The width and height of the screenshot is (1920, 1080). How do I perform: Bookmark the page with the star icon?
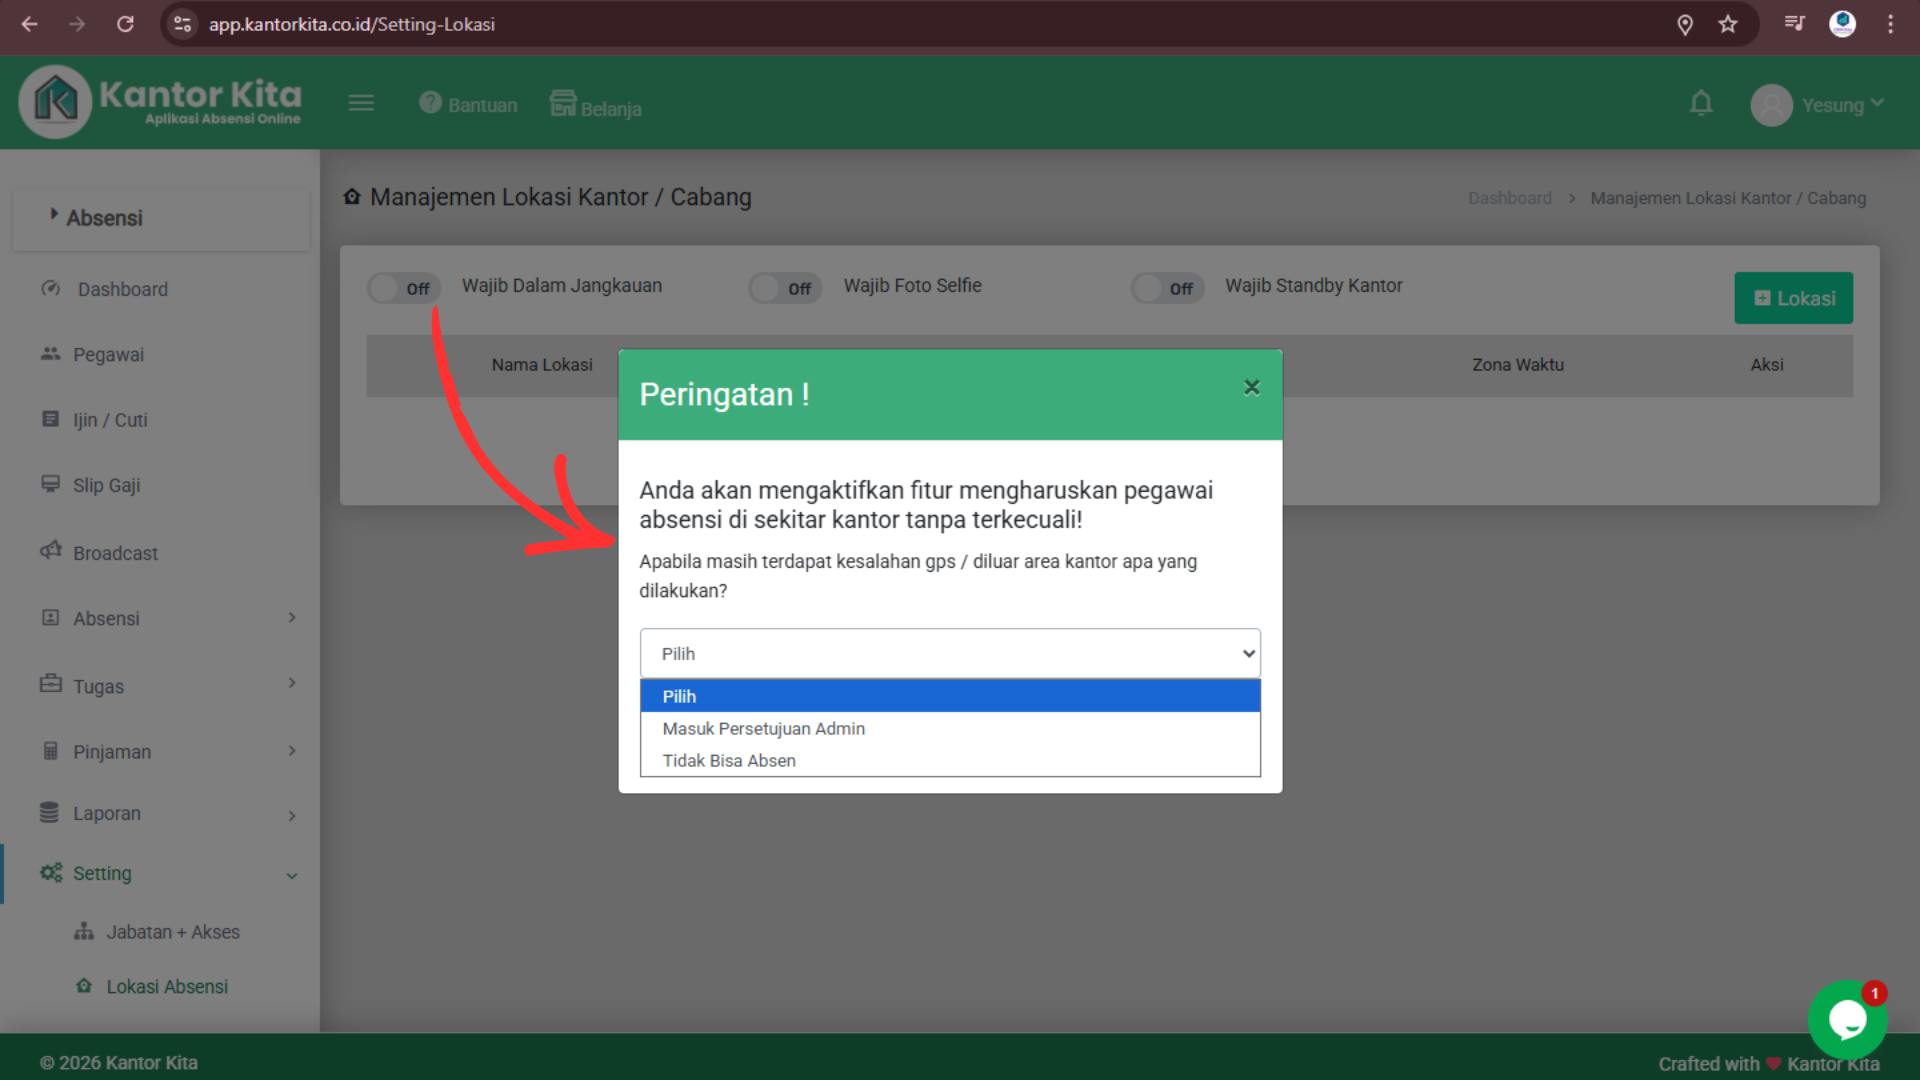tap(1728, 24)
